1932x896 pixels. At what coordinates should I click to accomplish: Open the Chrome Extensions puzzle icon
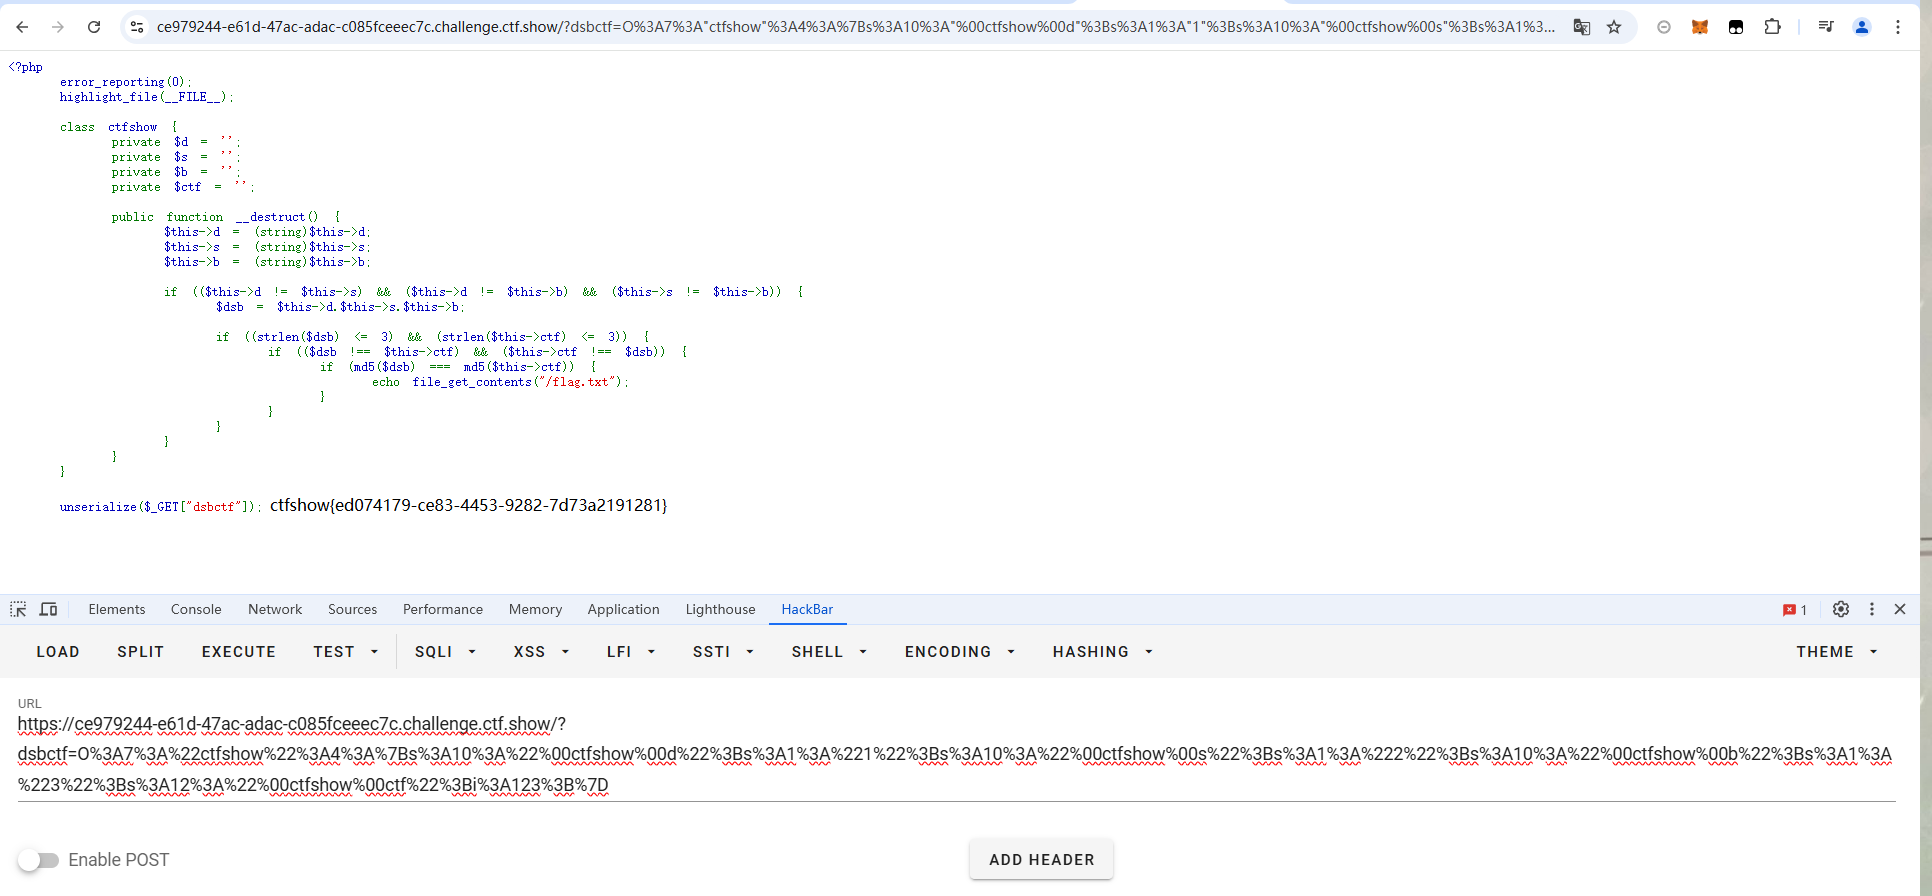pos(1772,27)
